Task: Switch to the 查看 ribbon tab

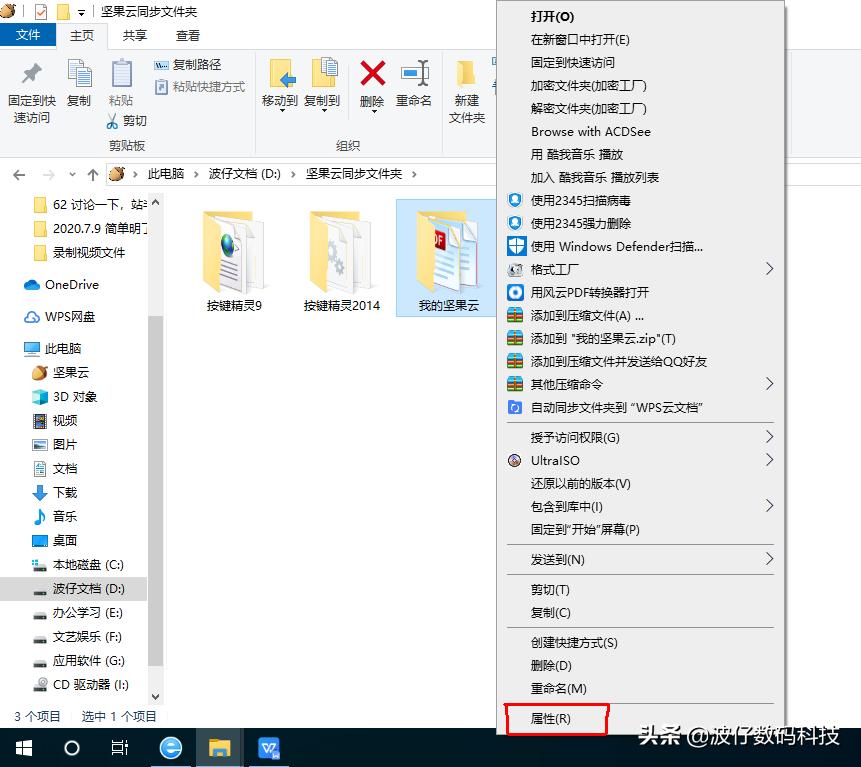Action: (x=189, y=35)
